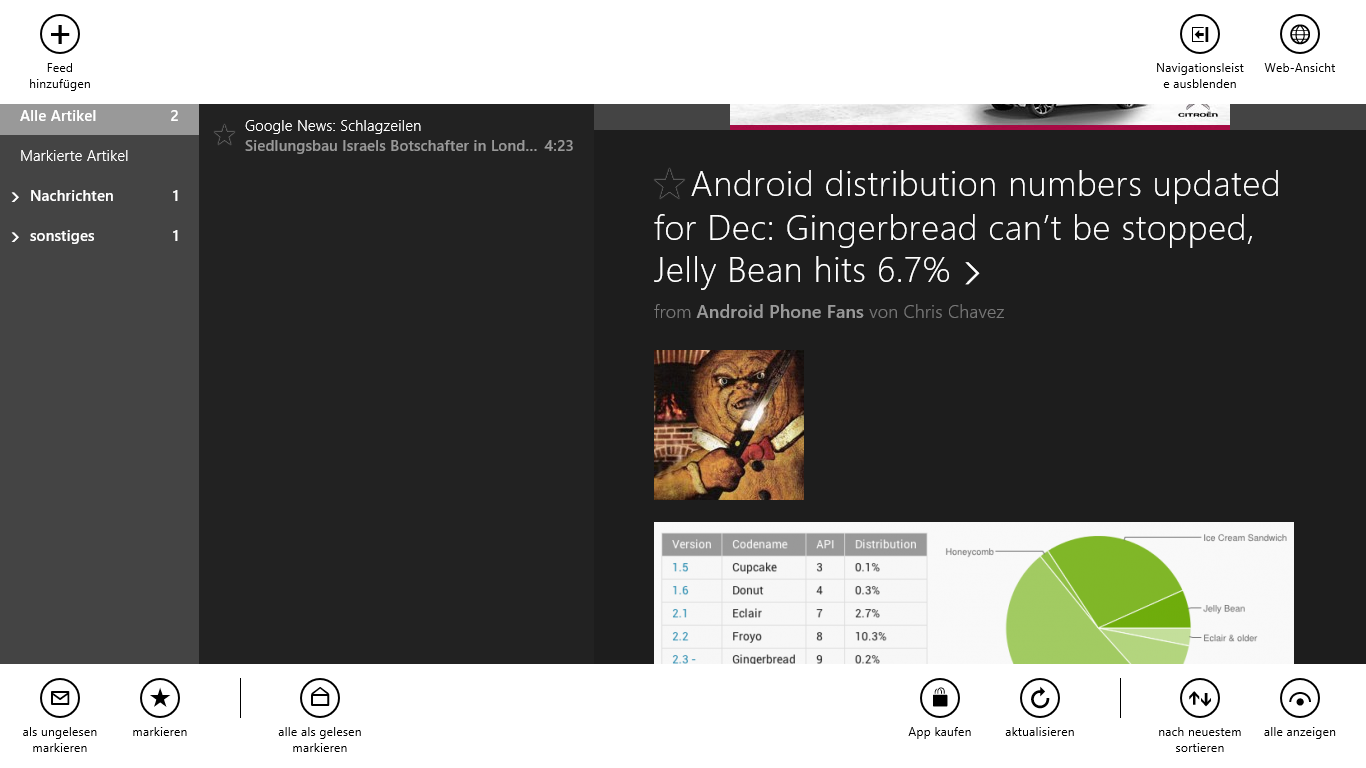1366x768 pixels.
Task: Click the Feed hinzufügen plus icon
Action: click(x=60, y=34)
